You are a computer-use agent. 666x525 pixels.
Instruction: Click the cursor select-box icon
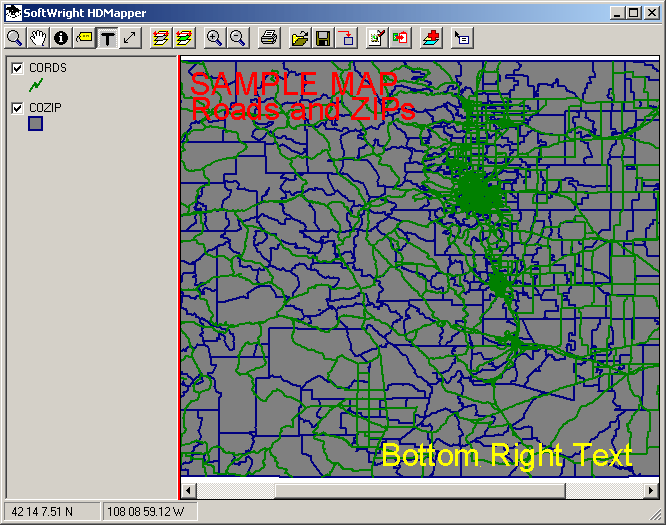pyautogui.click(x=462, y=38)
